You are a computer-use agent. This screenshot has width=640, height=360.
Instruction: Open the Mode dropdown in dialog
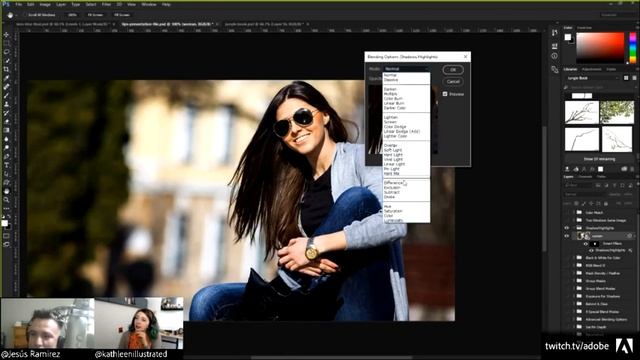406,69
